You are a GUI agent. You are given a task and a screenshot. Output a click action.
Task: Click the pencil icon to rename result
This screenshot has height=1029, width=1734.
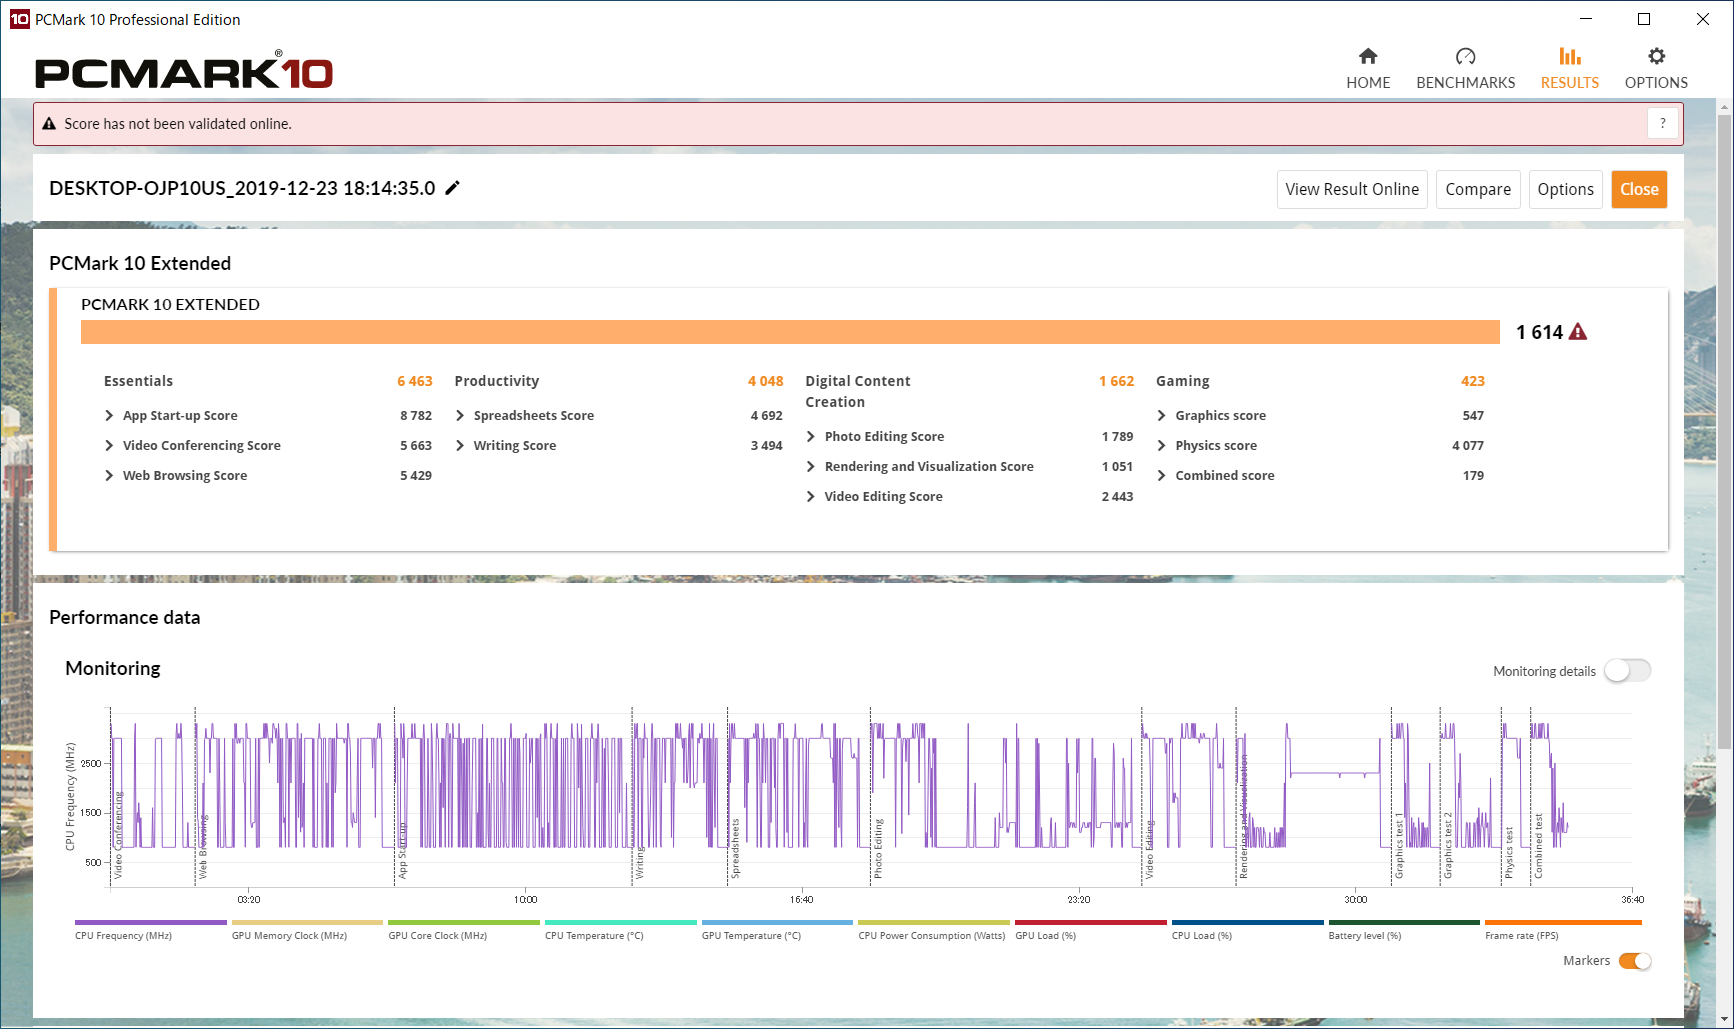click(x=453, y=188)
